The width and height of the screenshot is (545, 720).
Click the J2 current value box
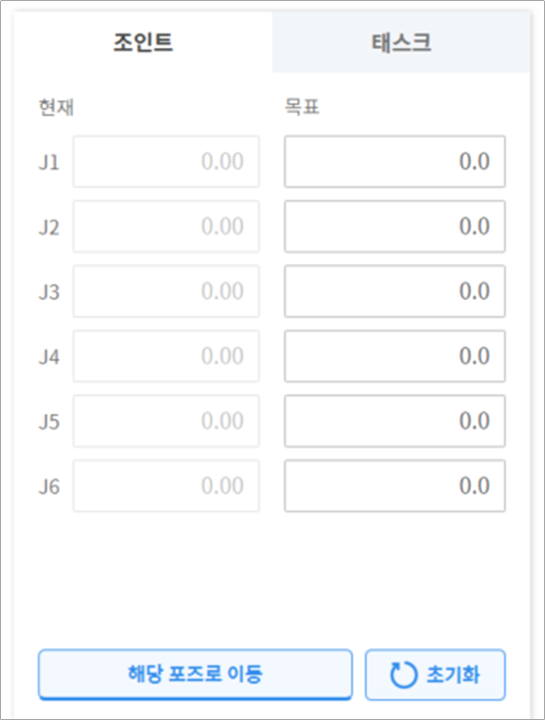(x=166, y=226)
